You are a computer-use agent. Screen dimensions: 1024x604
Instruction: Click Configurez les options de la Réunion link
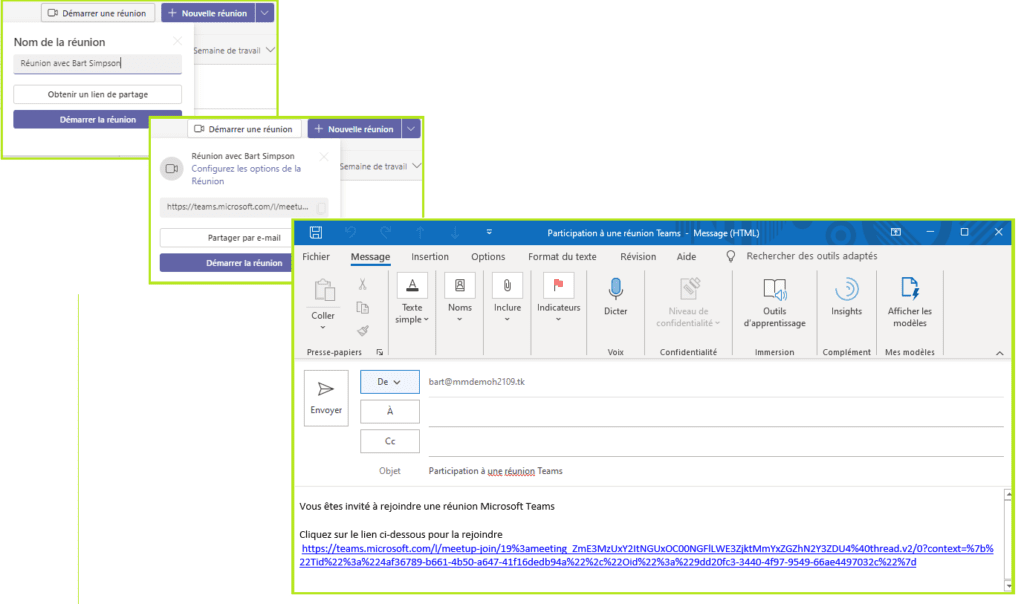tap(246, 175)
